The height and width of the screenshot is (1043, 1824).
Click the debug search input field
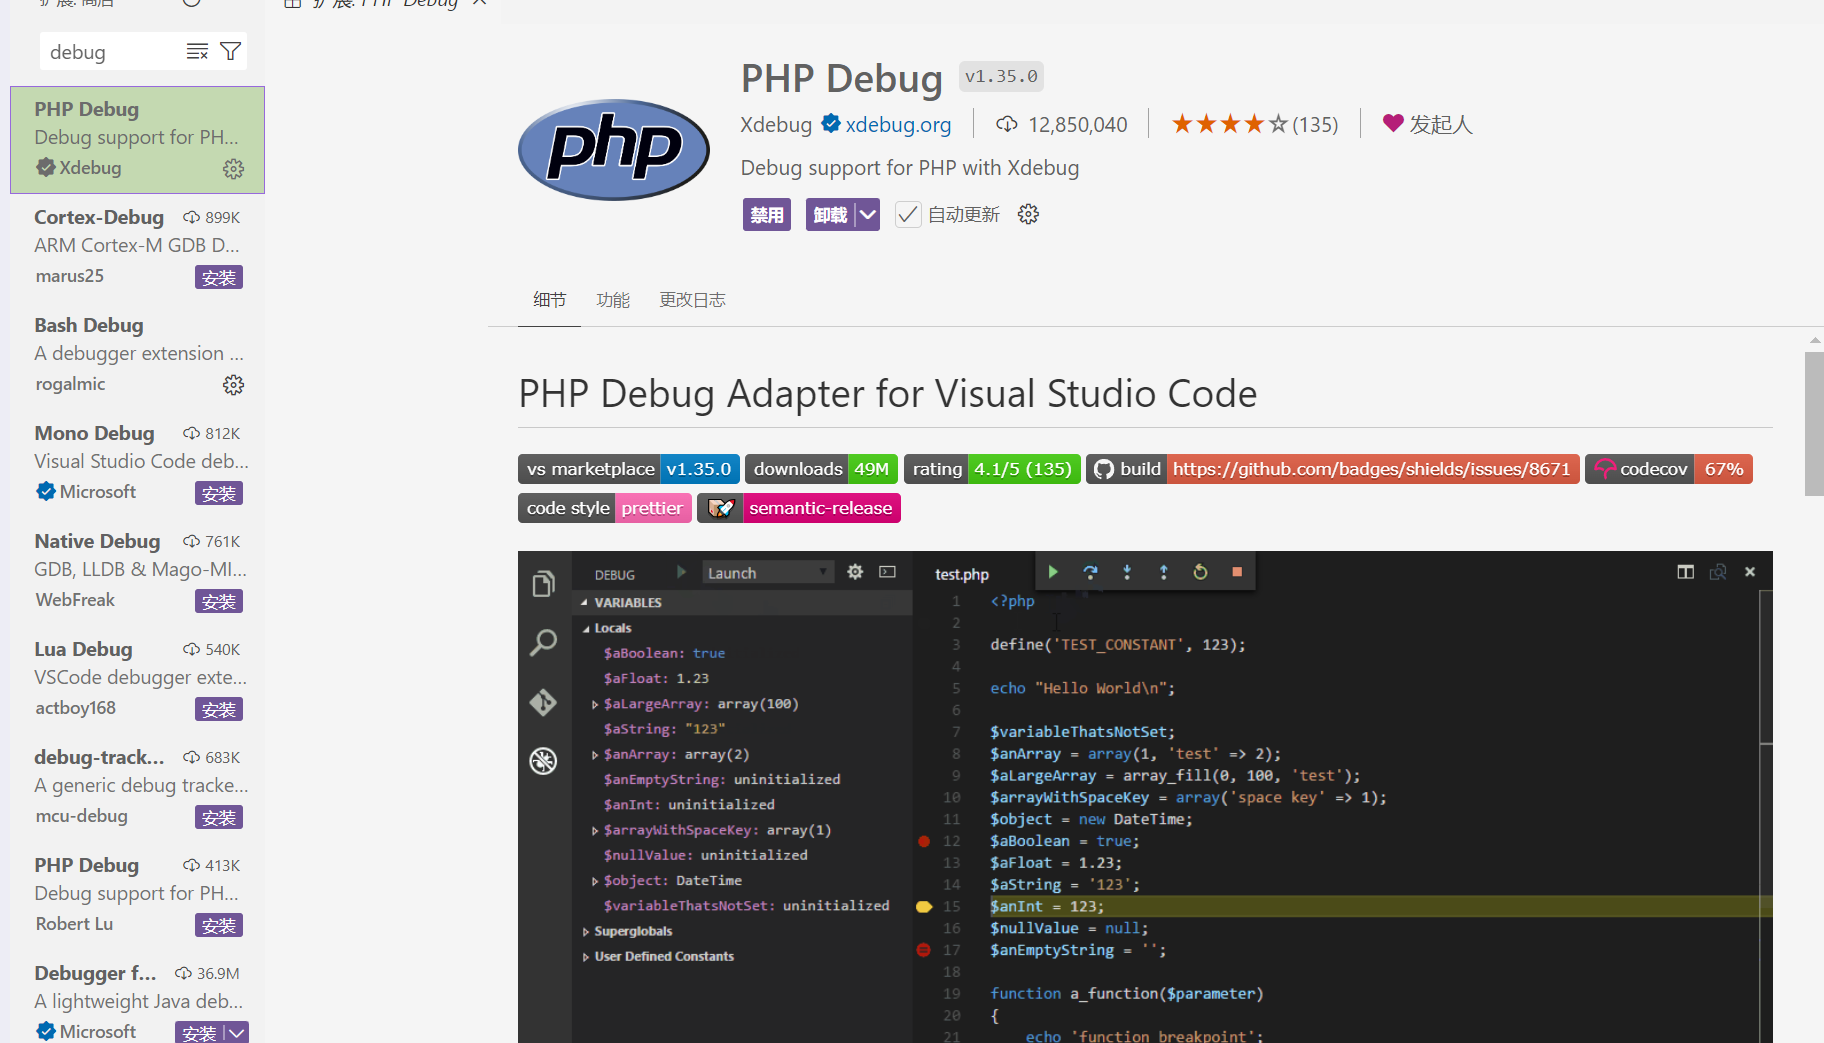click(x=110, y=52)
